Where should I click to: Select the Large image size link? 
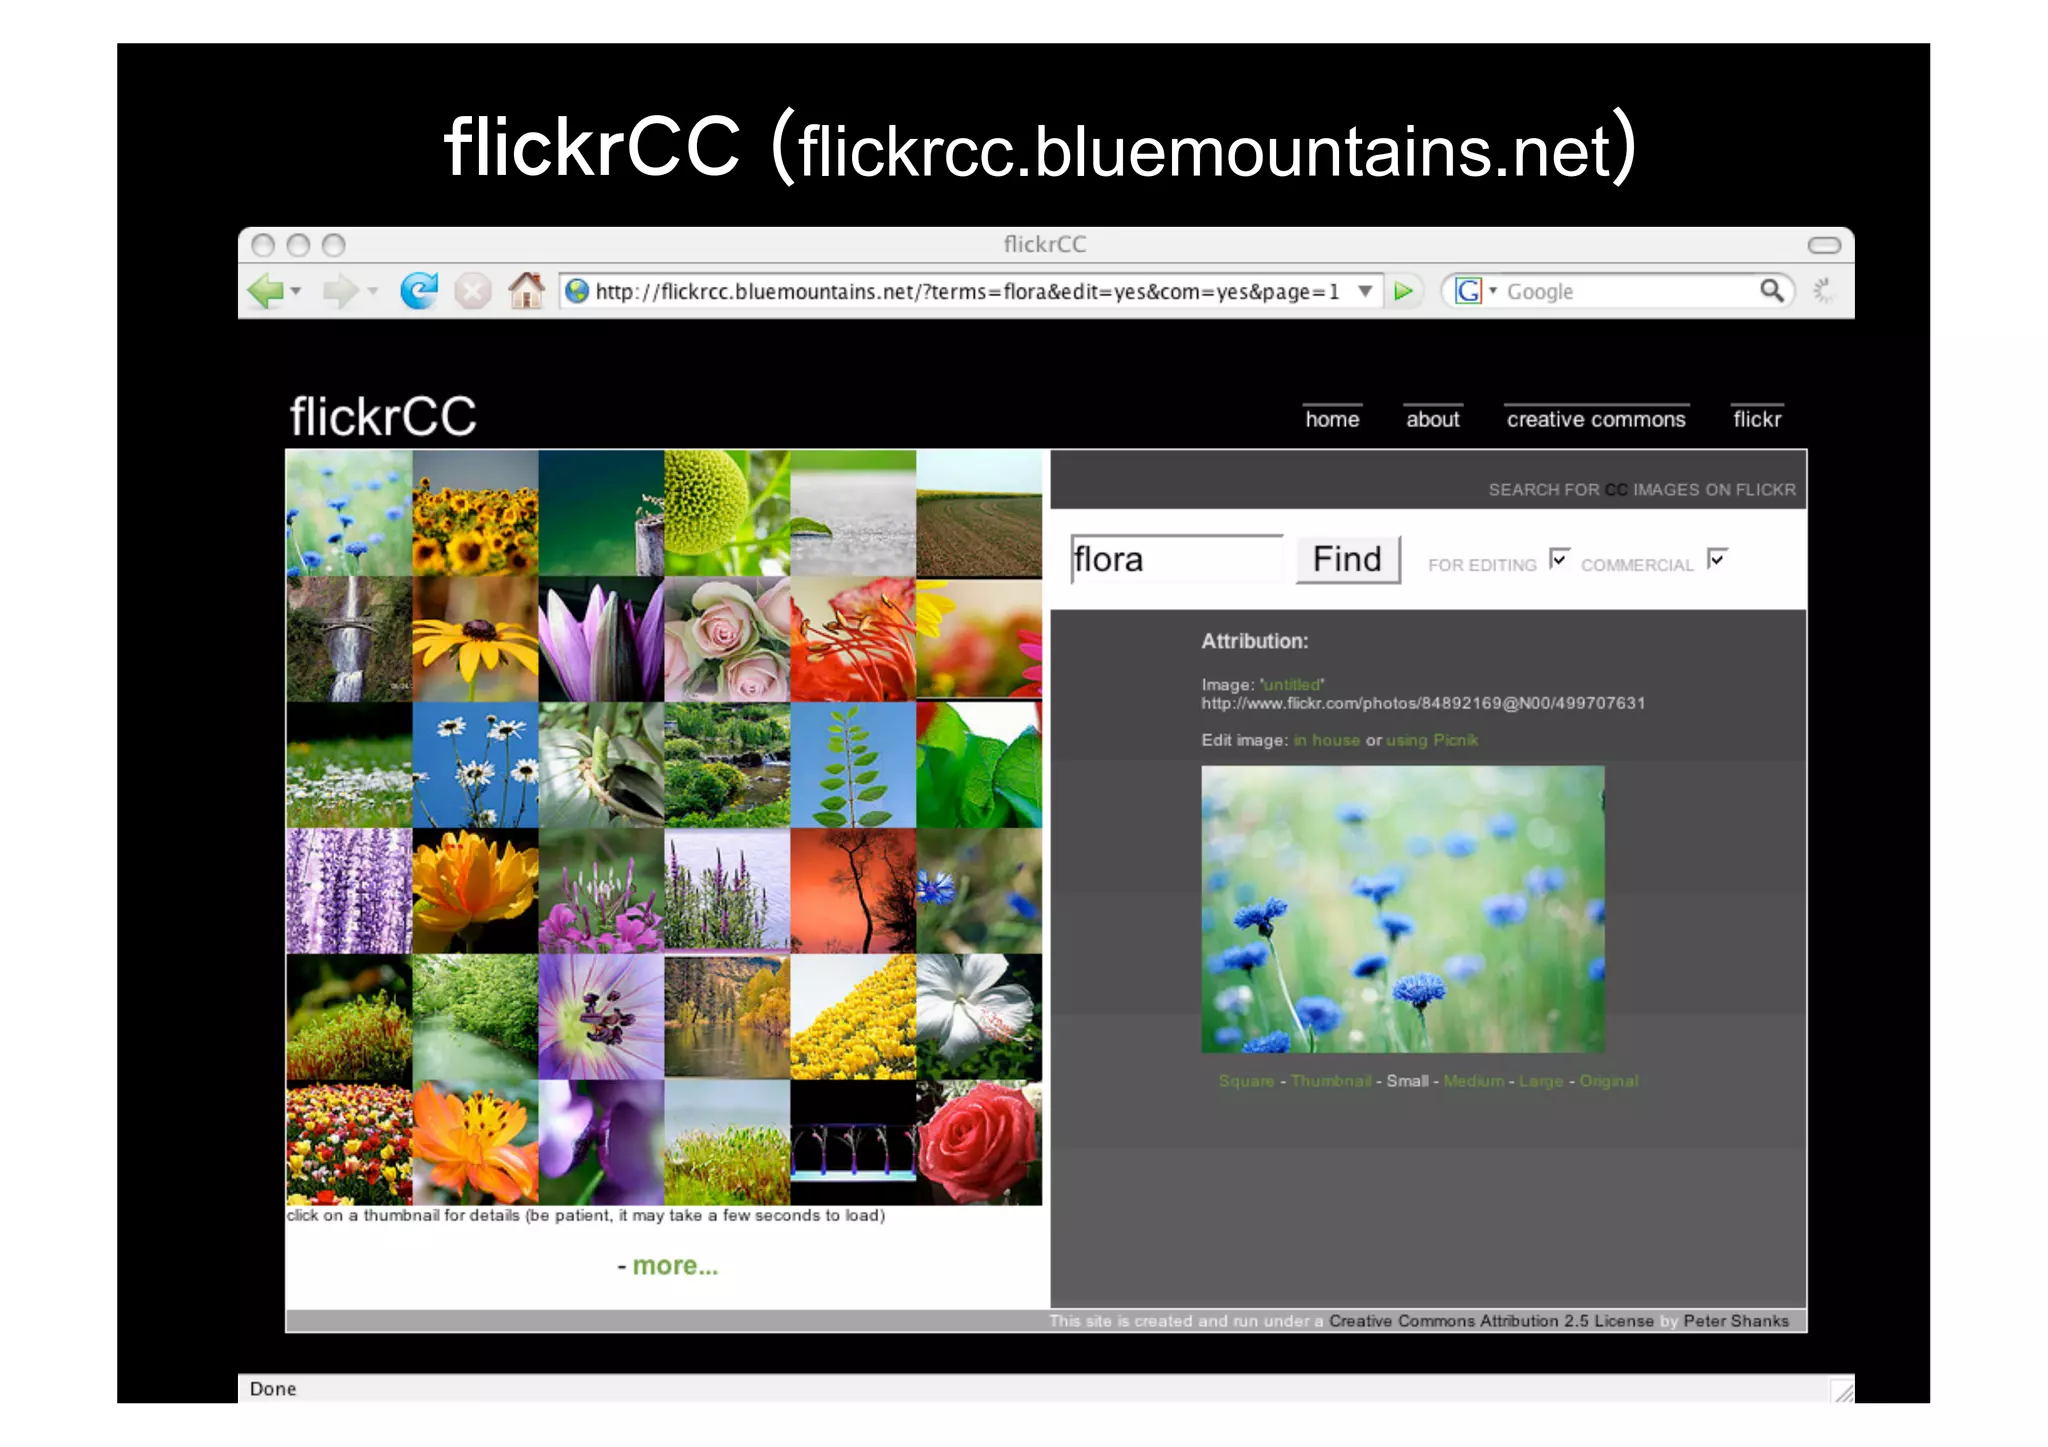pos(1541,1081)
